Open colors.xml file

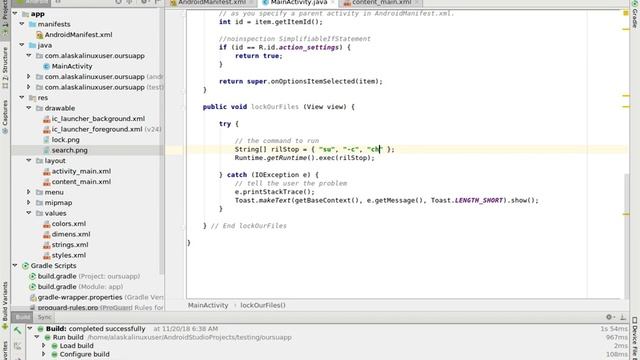[x=69, y=224]
